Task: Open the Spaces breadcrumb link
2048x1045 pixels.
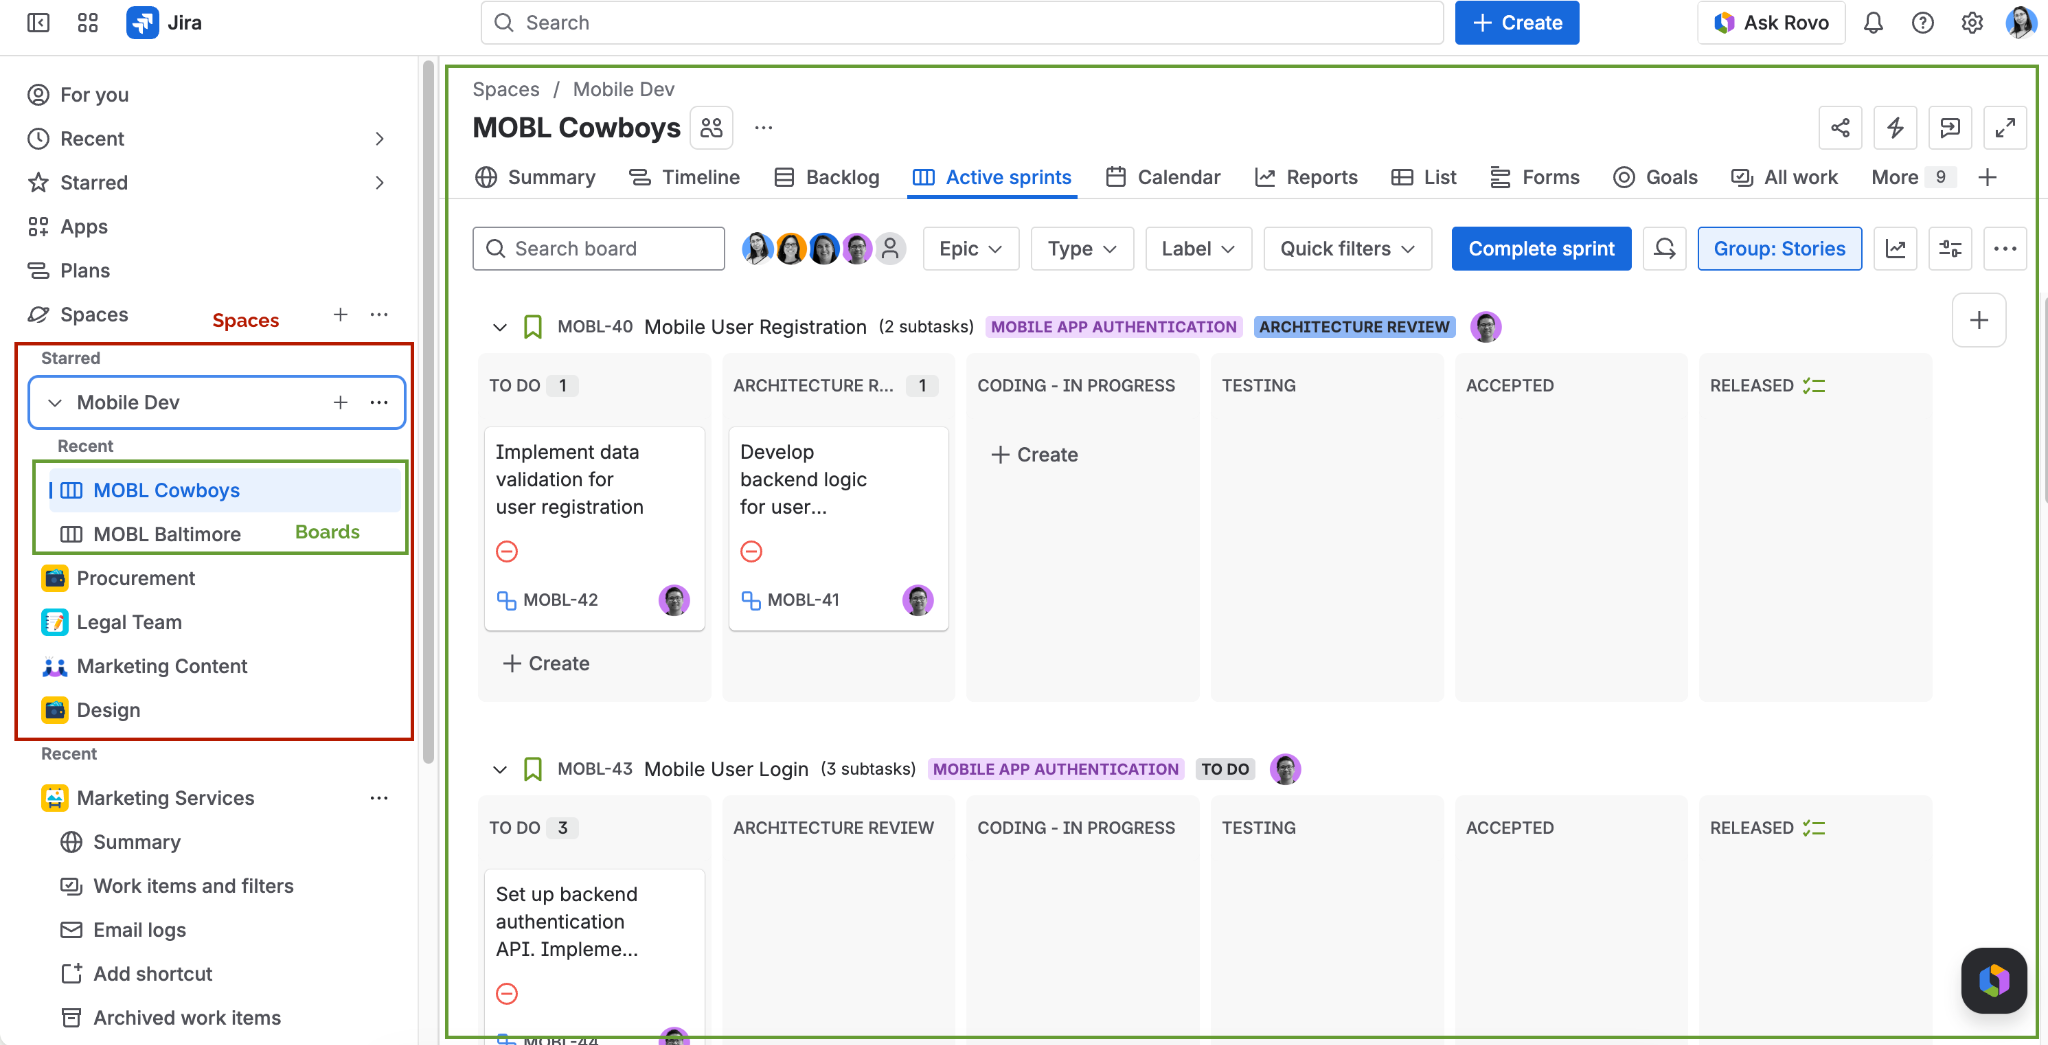Action: [506, 89]
